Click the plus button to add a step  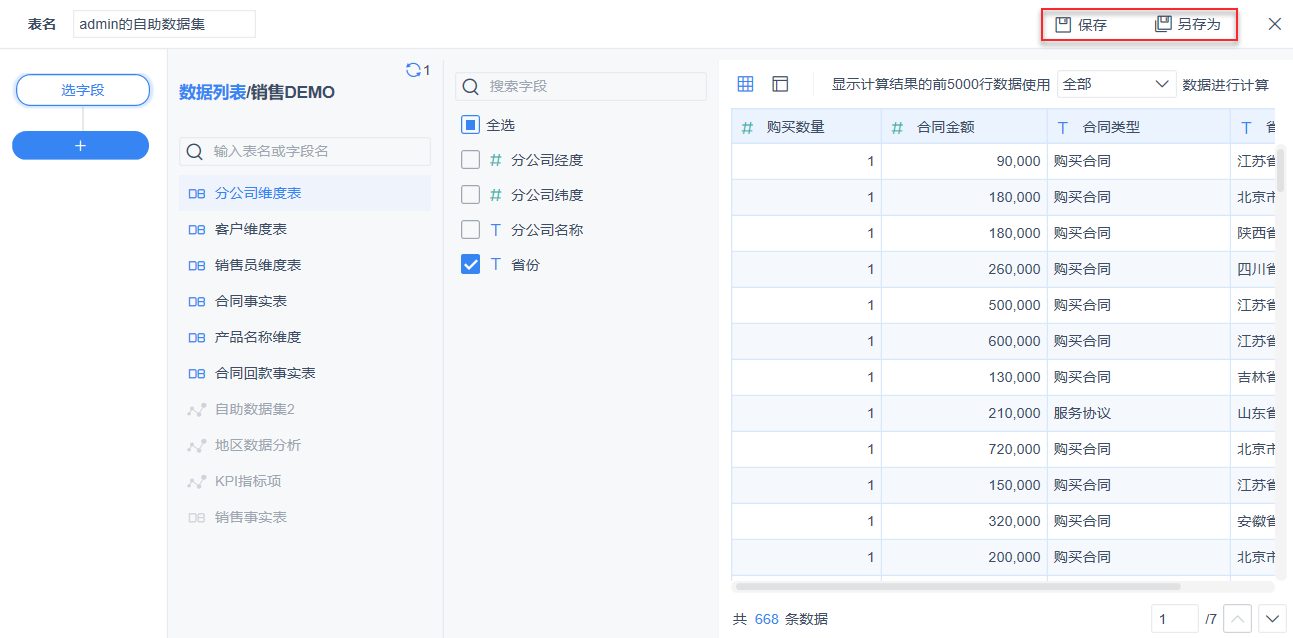81,146
